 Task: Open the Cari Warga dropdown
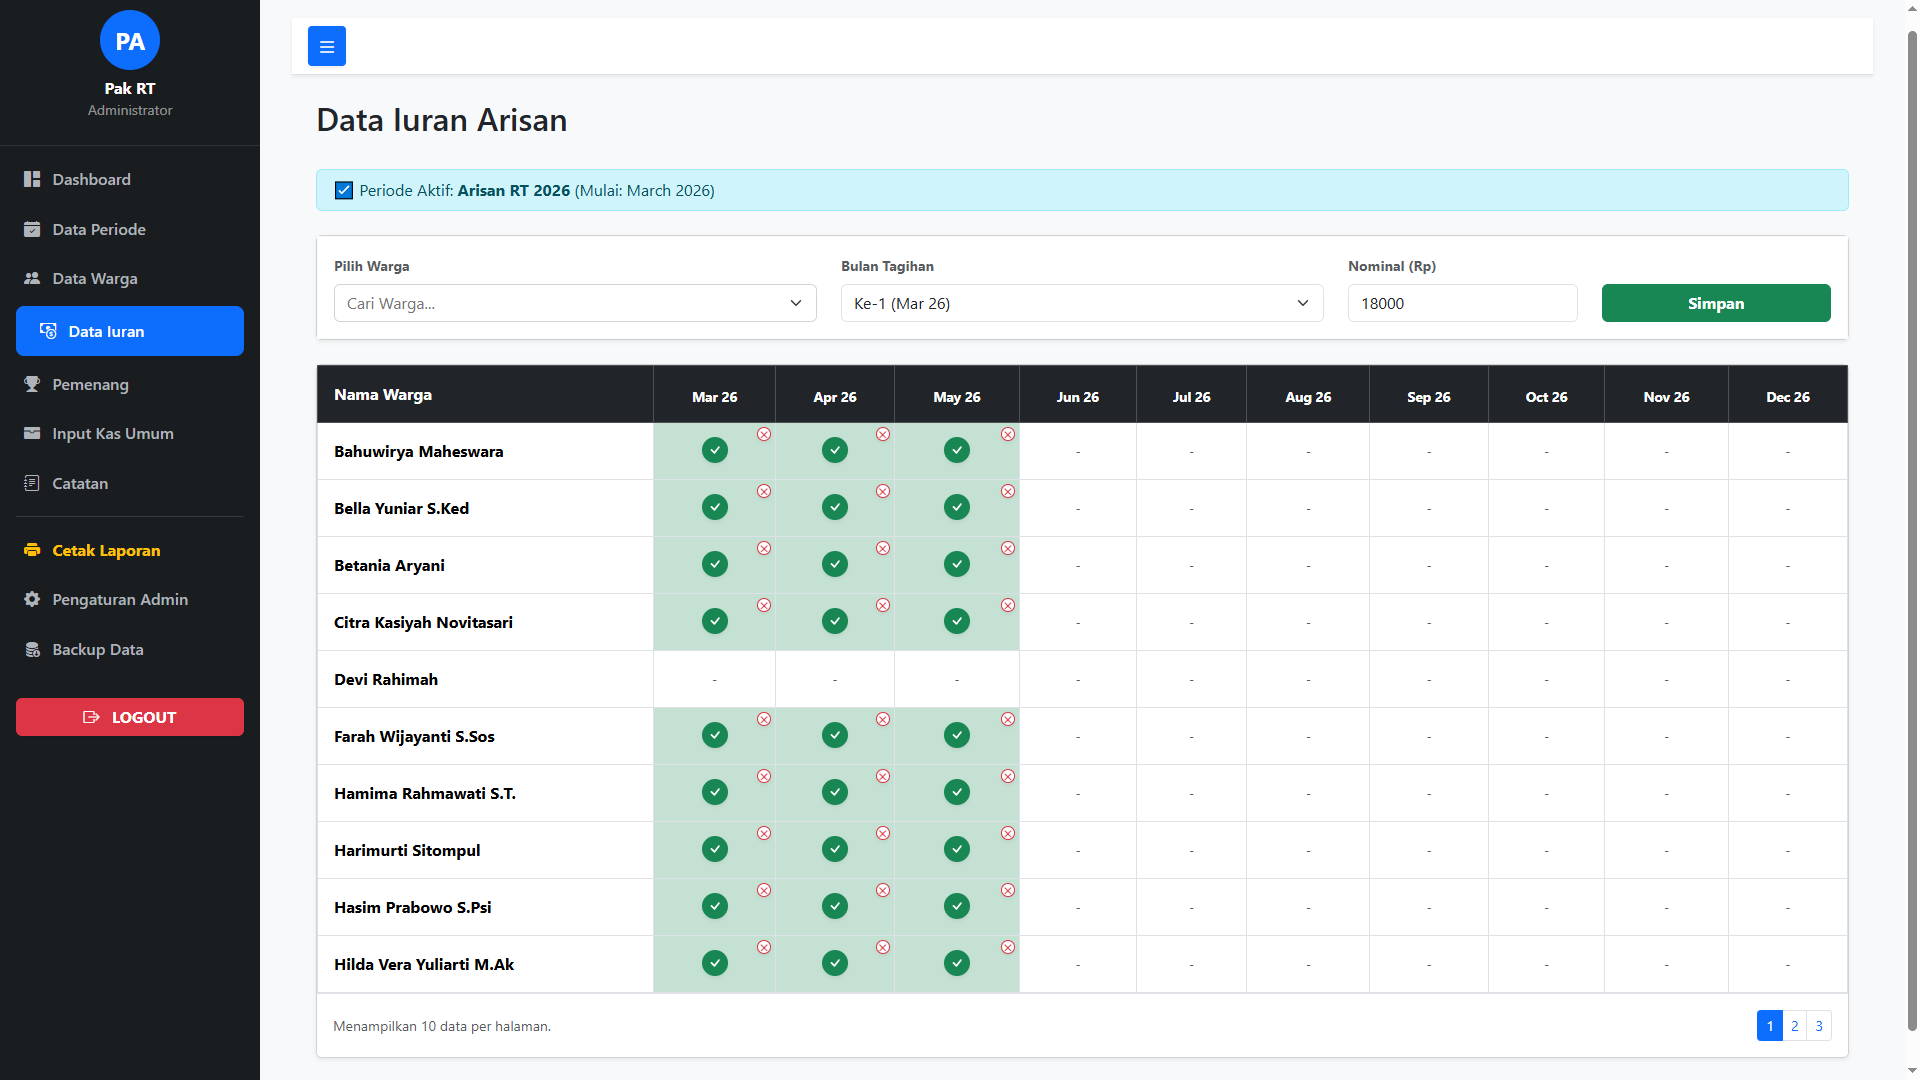tap(575, 303)
